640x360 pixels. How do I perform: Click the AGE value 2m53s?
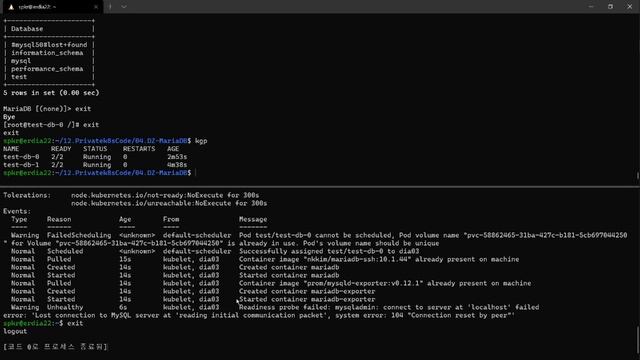tap(177, 157)
